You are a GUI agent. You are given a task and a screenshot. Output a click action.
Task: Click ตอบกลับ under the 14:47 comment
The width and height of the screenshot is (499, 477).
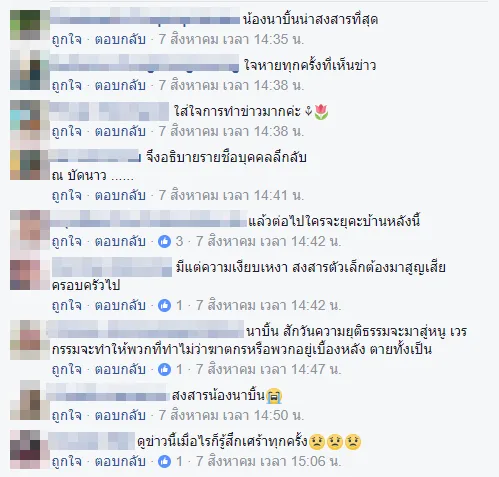pos(120,369)
